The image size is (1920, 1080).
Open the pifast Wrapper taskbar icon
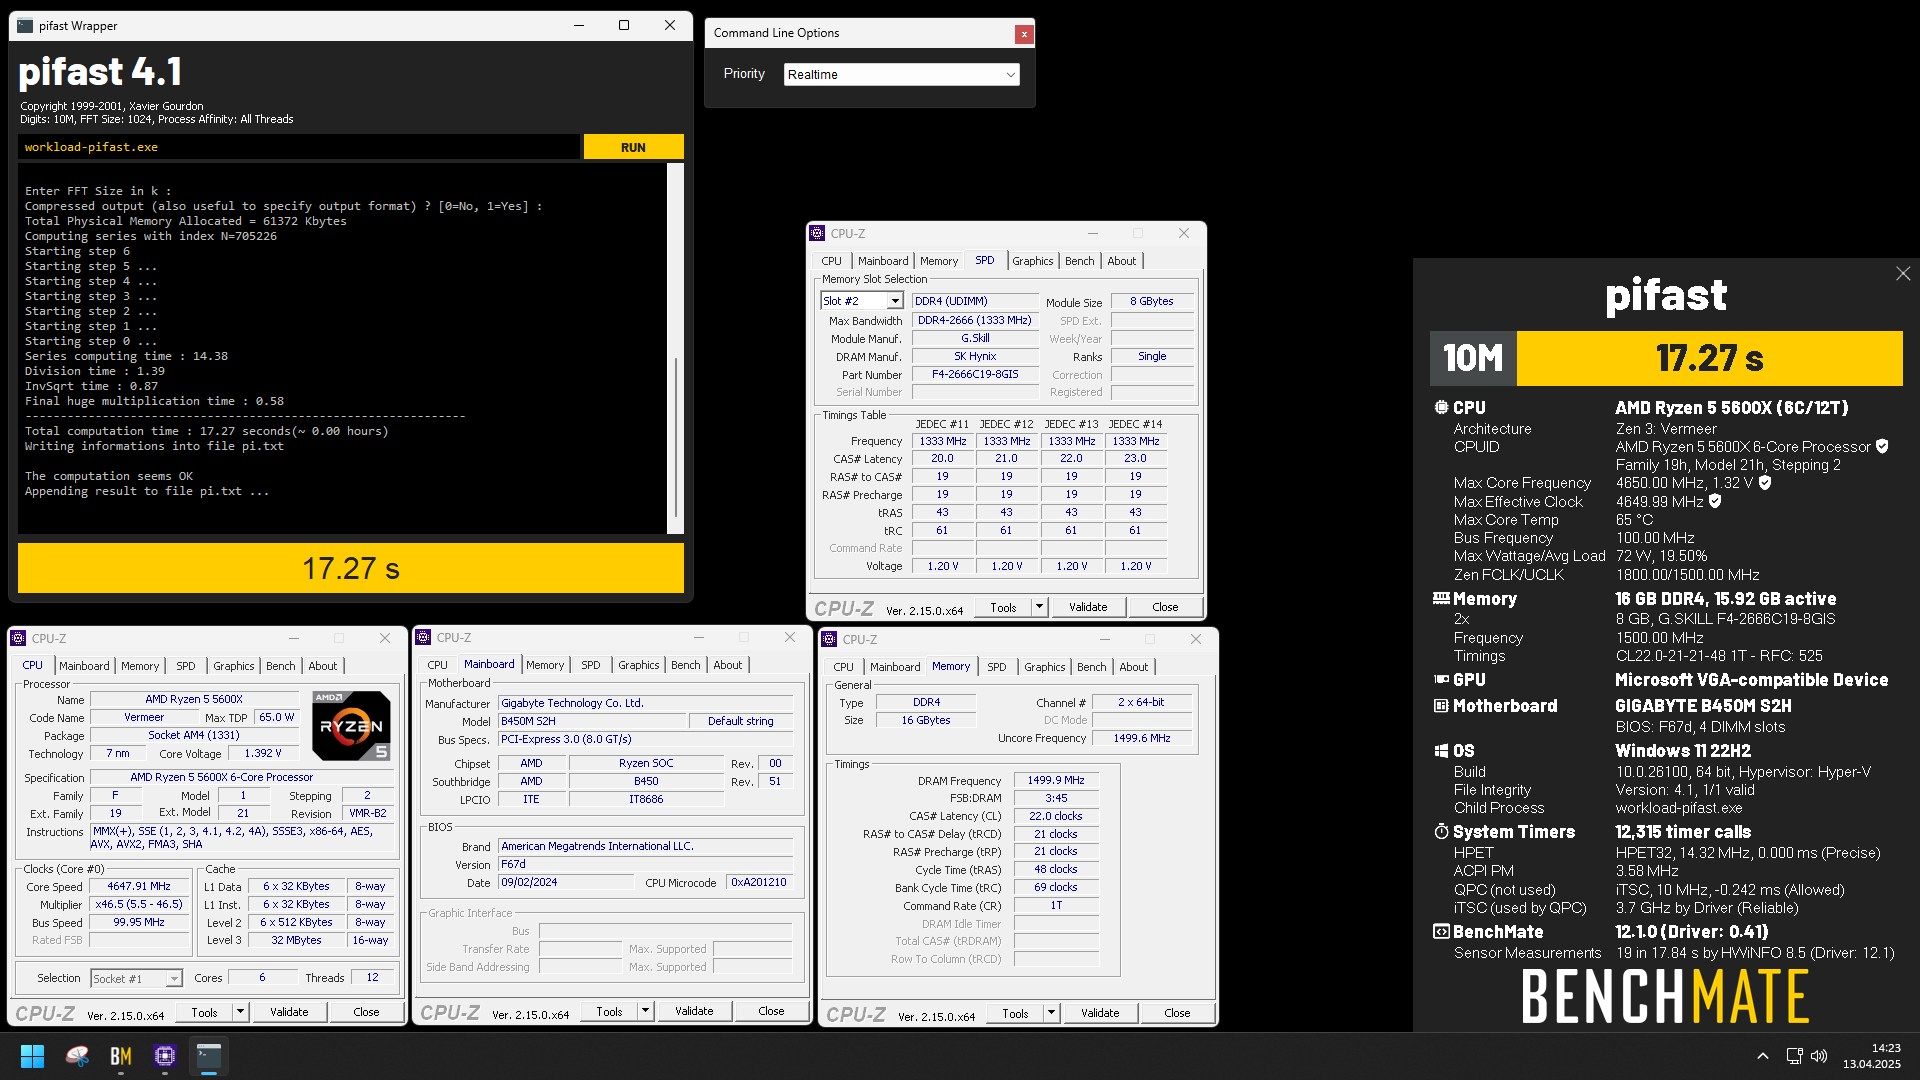coord(209,1056)
